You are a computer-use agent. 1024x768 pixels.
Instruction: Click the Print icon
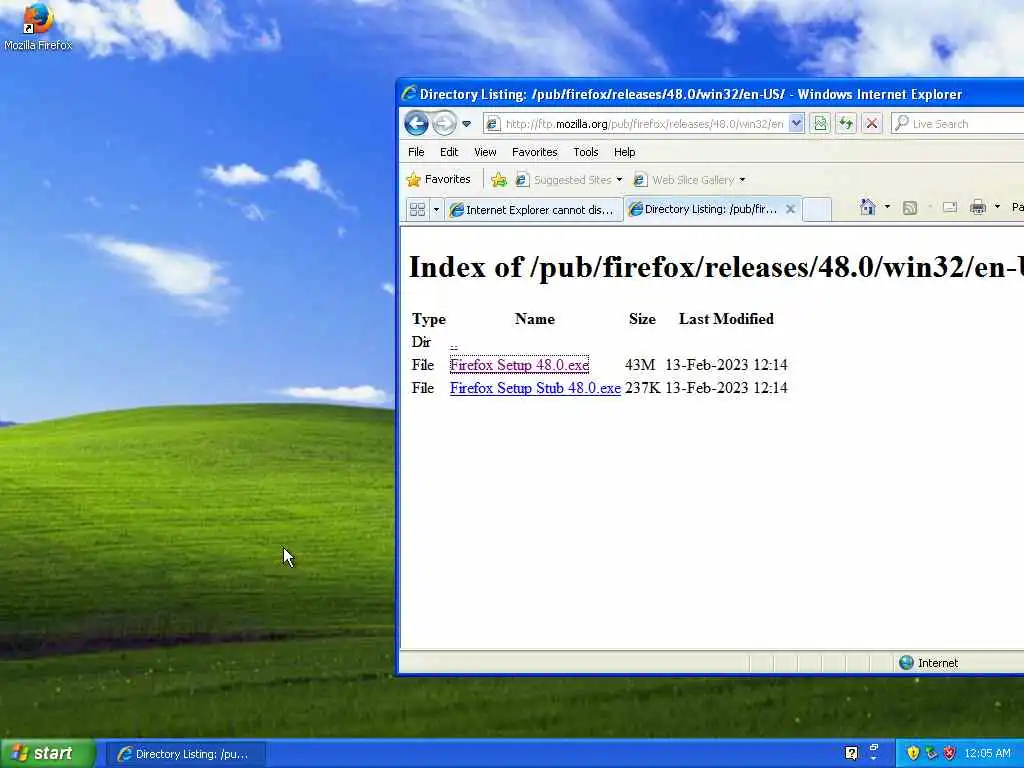(x=978, y=208)
